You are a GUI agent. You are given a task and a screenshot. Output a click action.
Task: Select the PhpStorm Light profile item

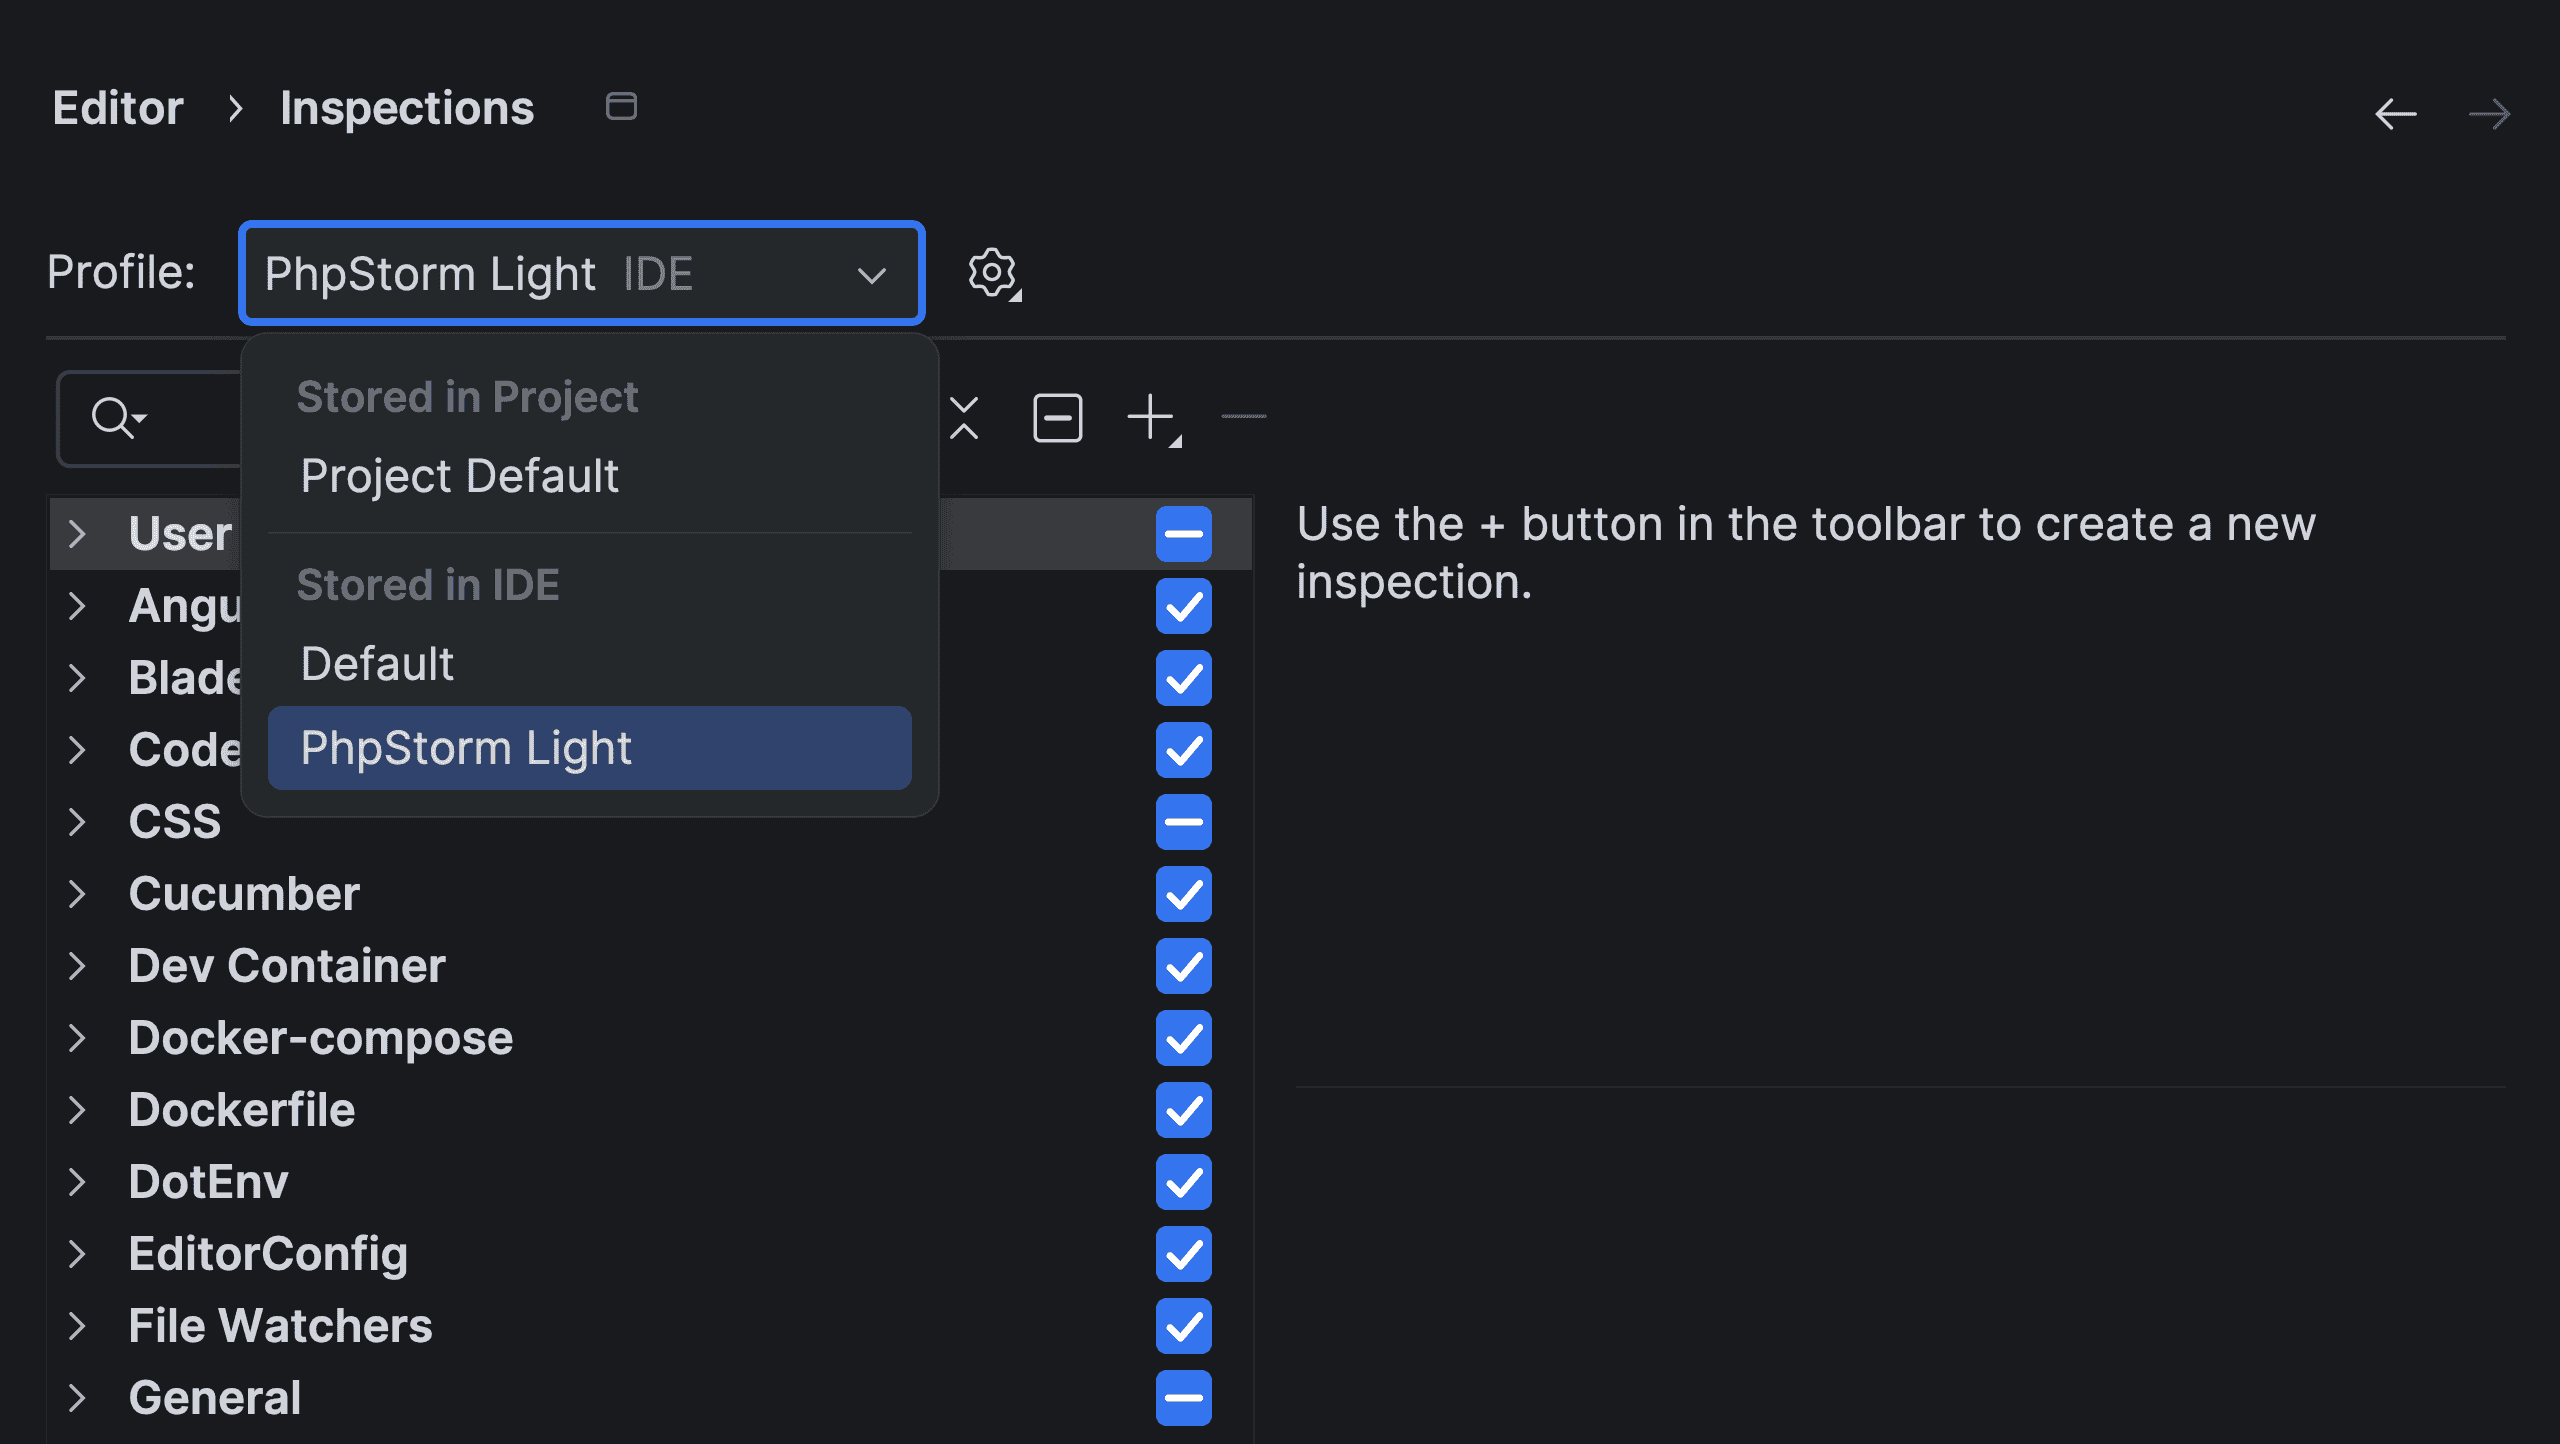tap(466, 748)
